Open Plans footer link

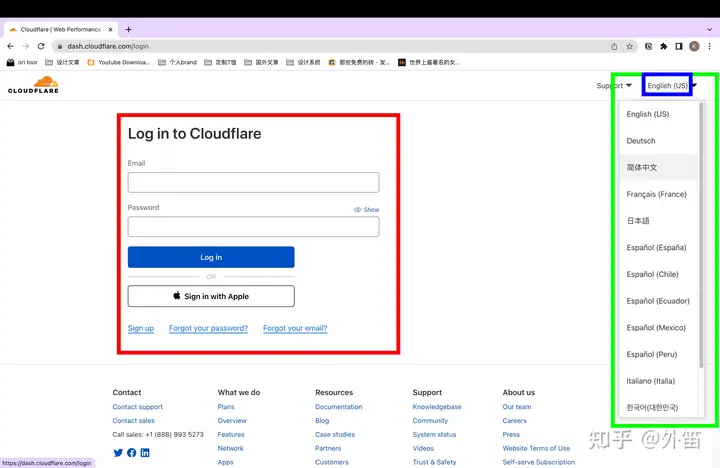pos(226,406)
